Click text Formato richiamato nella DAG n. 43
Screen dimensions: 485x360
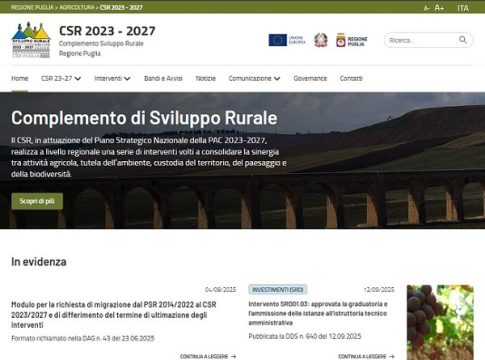(x=83, y=338)
